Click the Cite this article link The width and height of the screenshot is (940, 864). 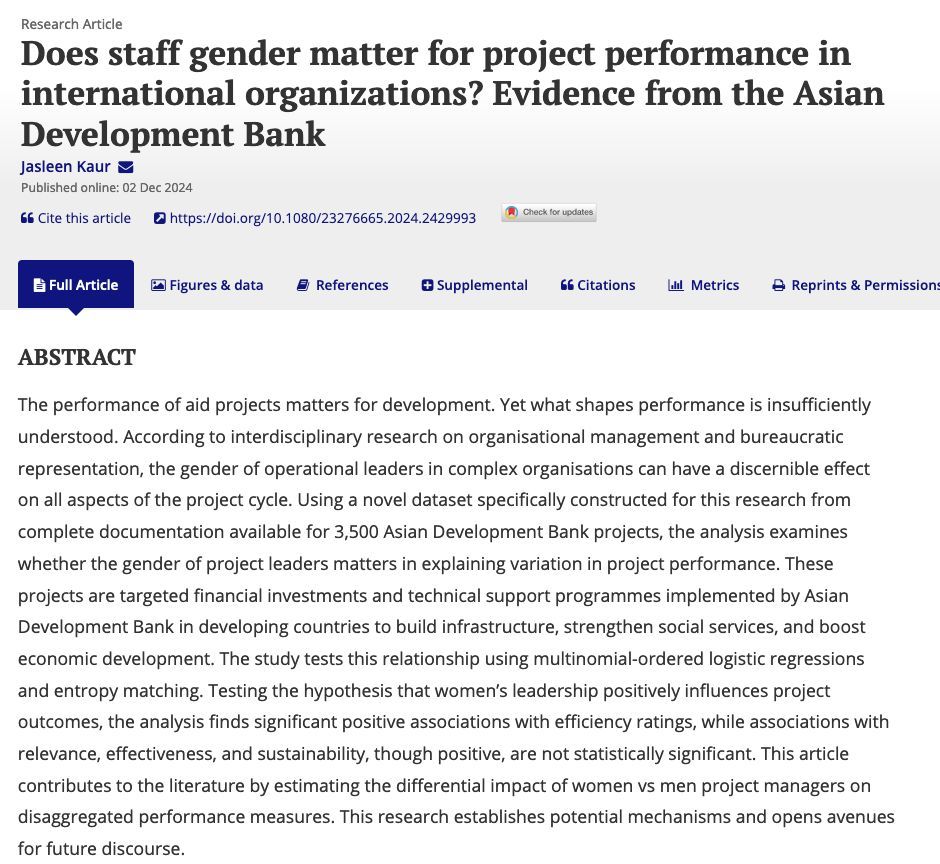76,218
